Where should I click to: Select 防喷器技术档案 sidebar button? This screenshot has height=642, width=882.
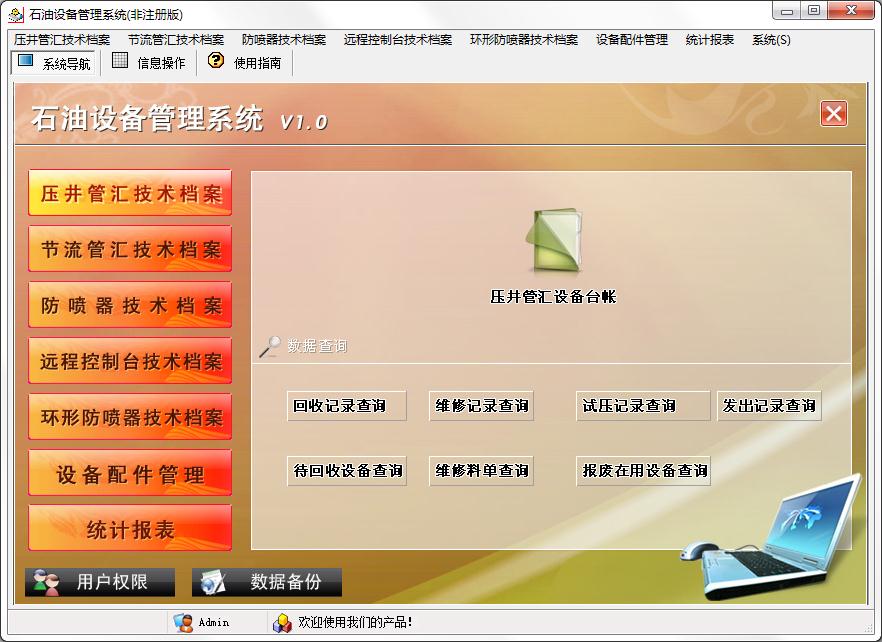(x=130, y=305)
